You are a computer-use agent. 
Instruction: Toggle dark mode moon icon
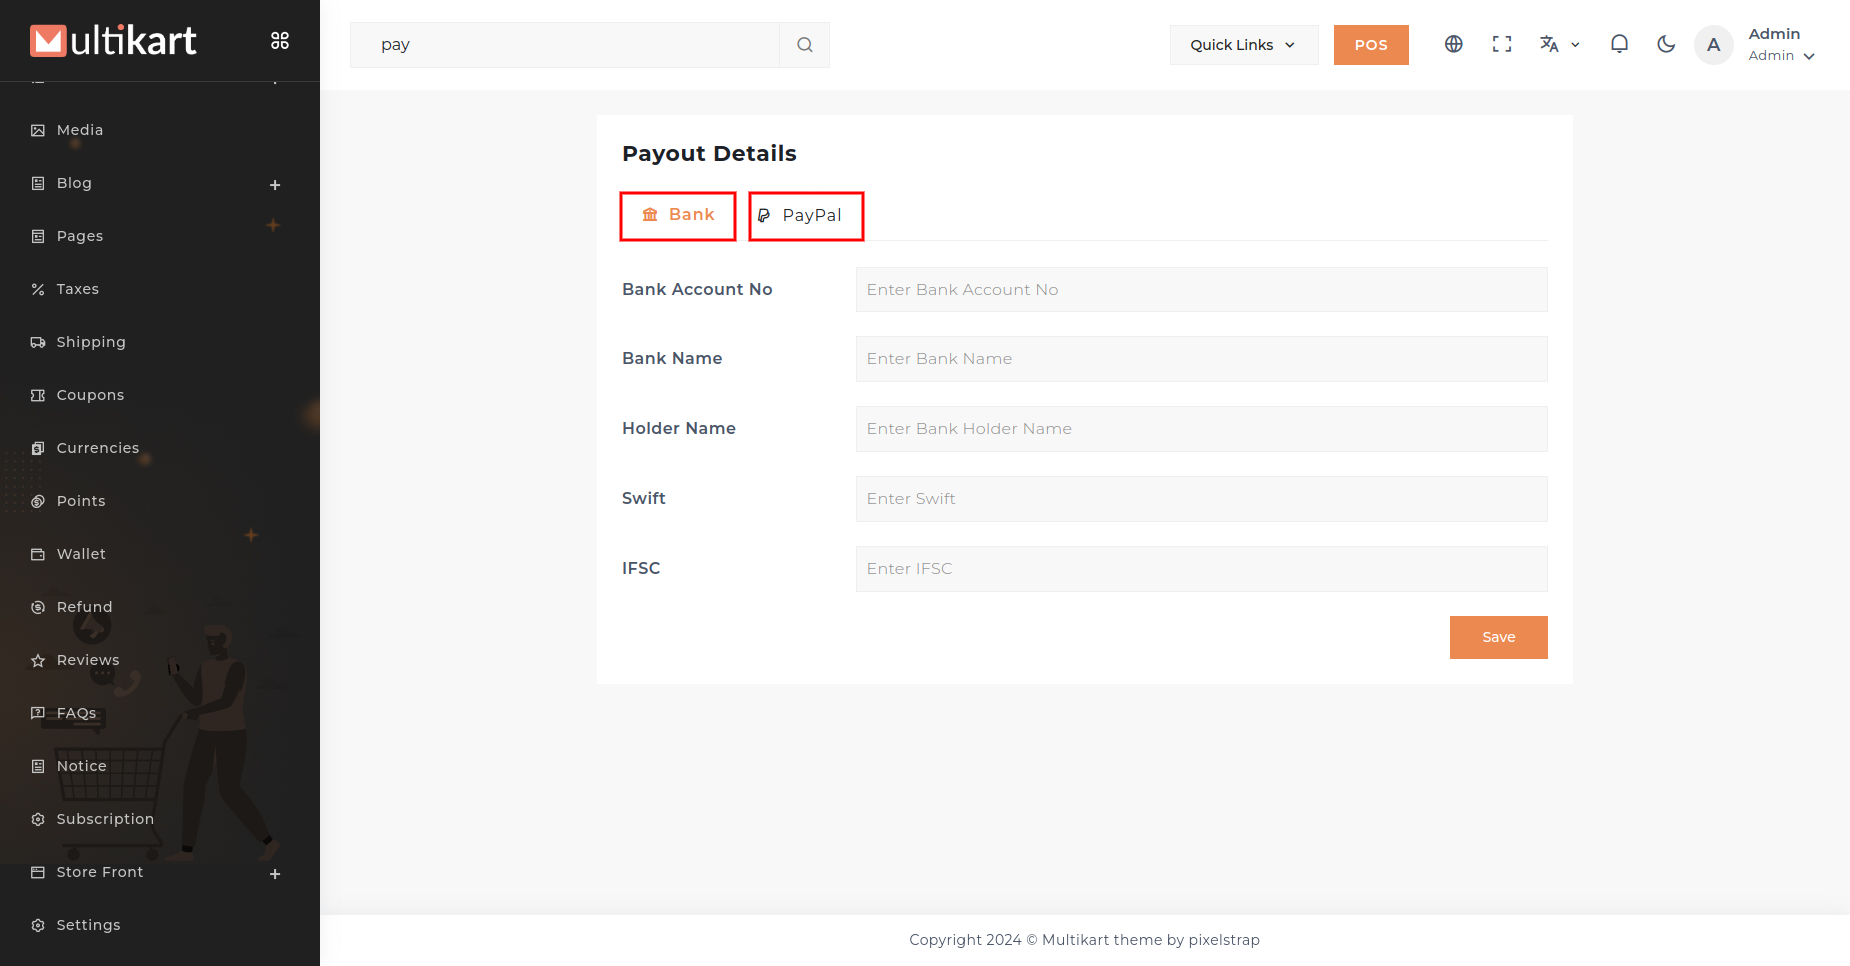[1666, 44]
